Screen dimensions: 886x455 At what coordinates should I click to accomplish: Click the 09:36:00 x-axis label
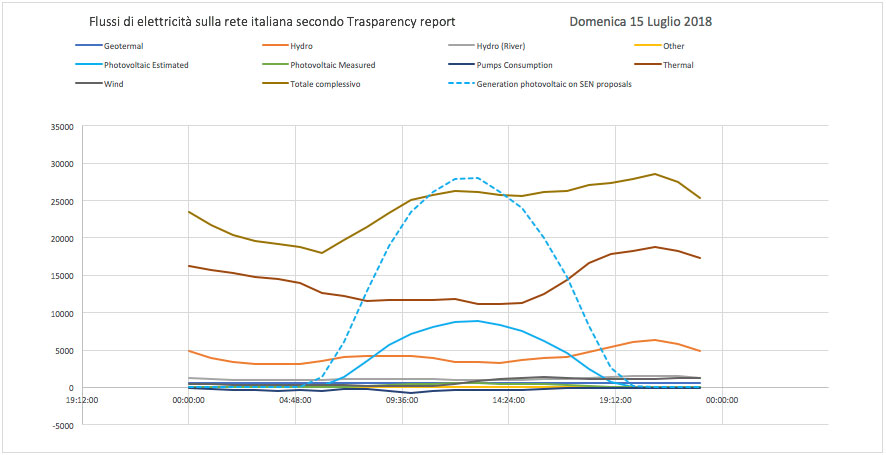402,400
